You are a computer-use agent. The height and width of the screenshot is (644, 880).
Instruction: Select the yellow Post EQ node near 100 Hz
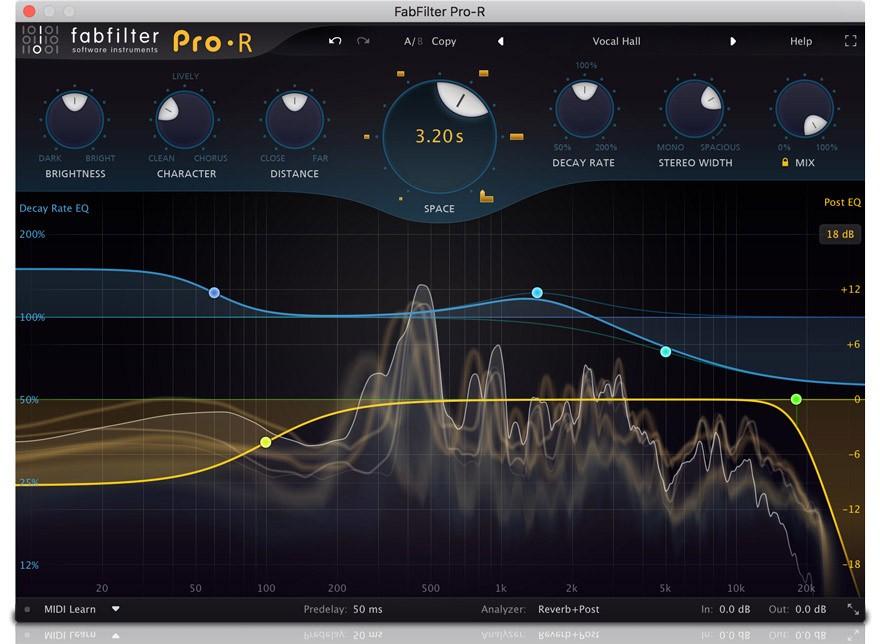(265, 442)
